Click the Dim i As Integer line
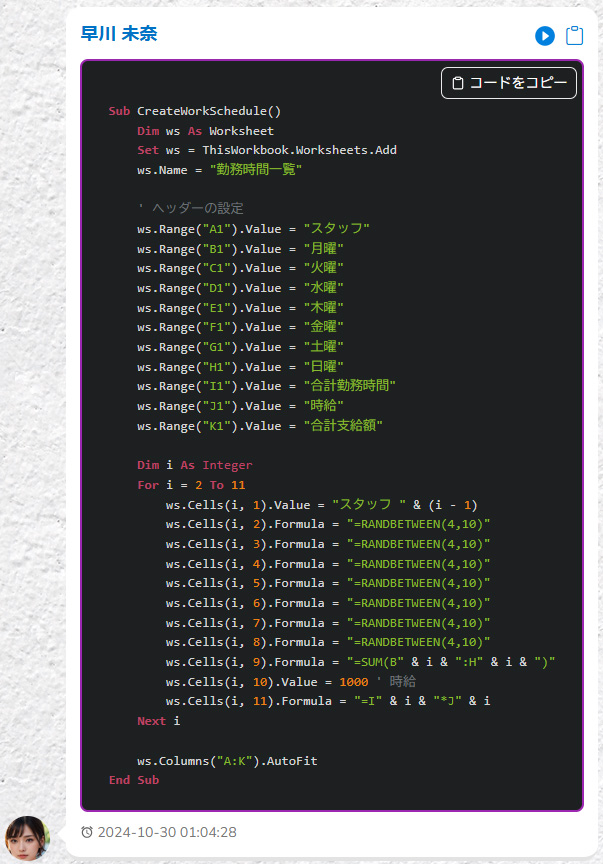 [x=195, y=465]
